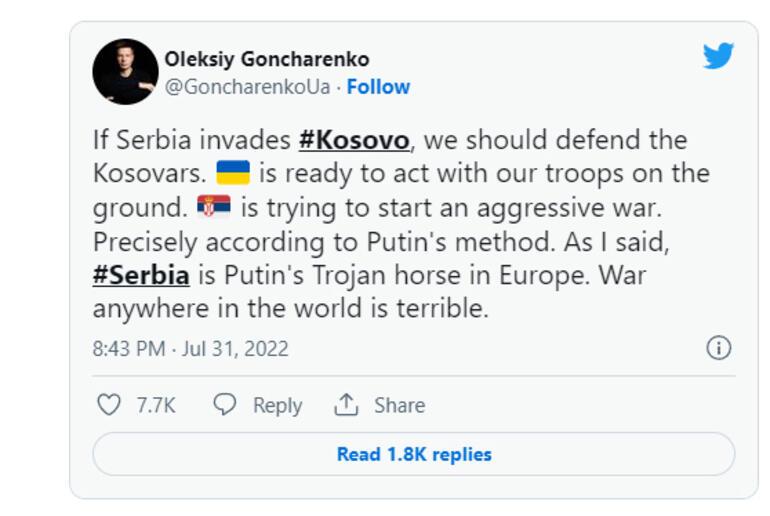Click the Reply text label

pos(277,406)
